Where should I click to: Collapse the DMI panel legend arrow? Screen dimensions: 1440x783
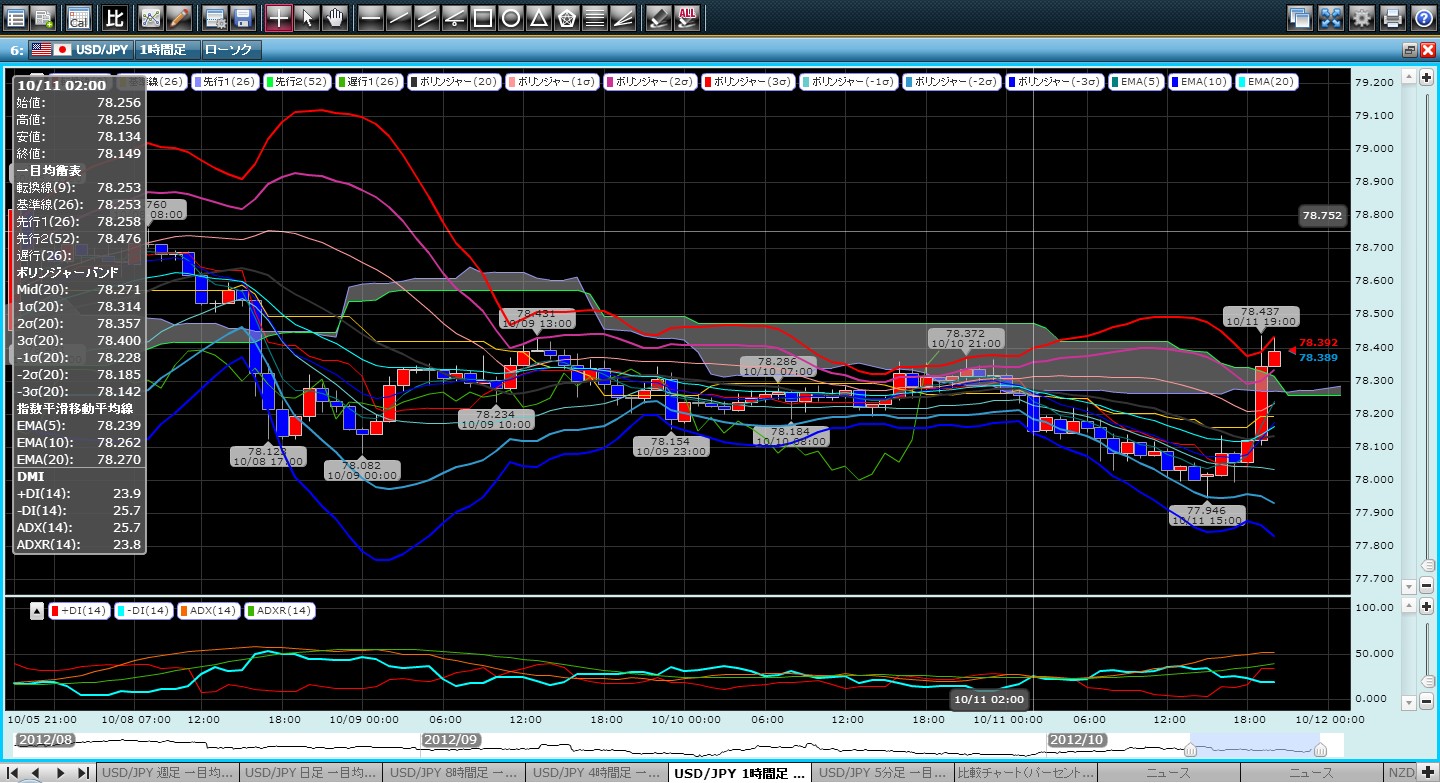click(37, 611)
